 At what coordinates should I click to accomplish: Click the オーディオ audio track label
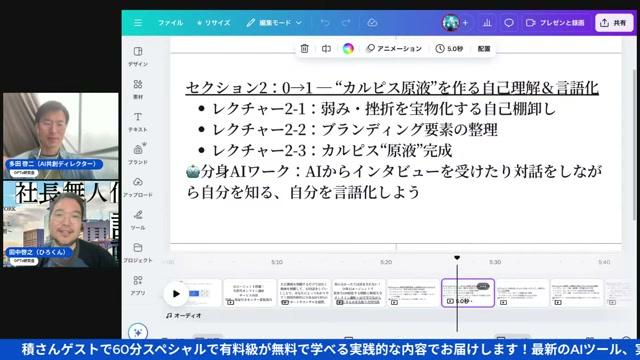click(x=184, y=316)
